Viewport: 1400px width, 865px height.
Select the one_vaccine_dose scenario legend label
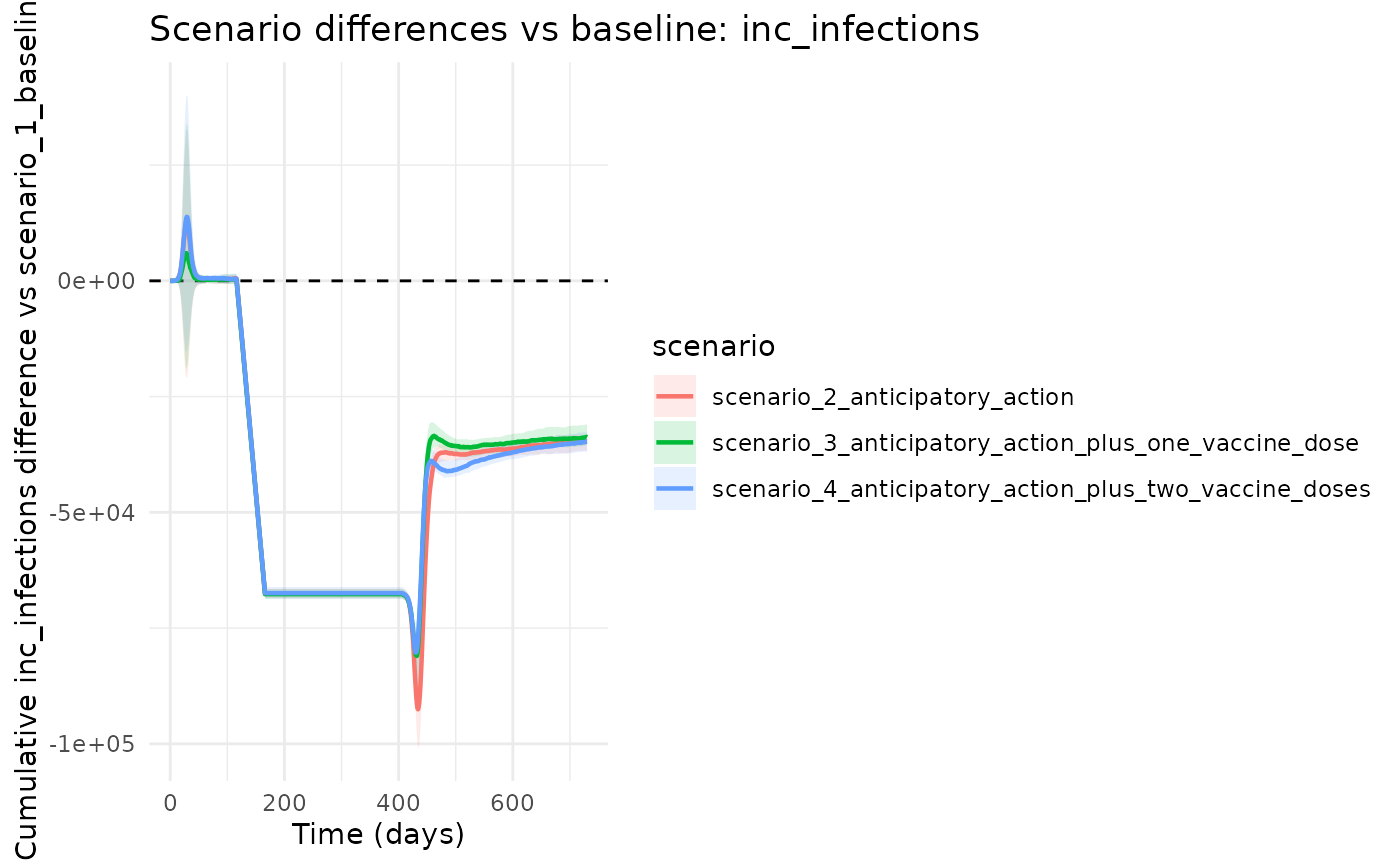pyautogui.click(x=1035, y=443)
